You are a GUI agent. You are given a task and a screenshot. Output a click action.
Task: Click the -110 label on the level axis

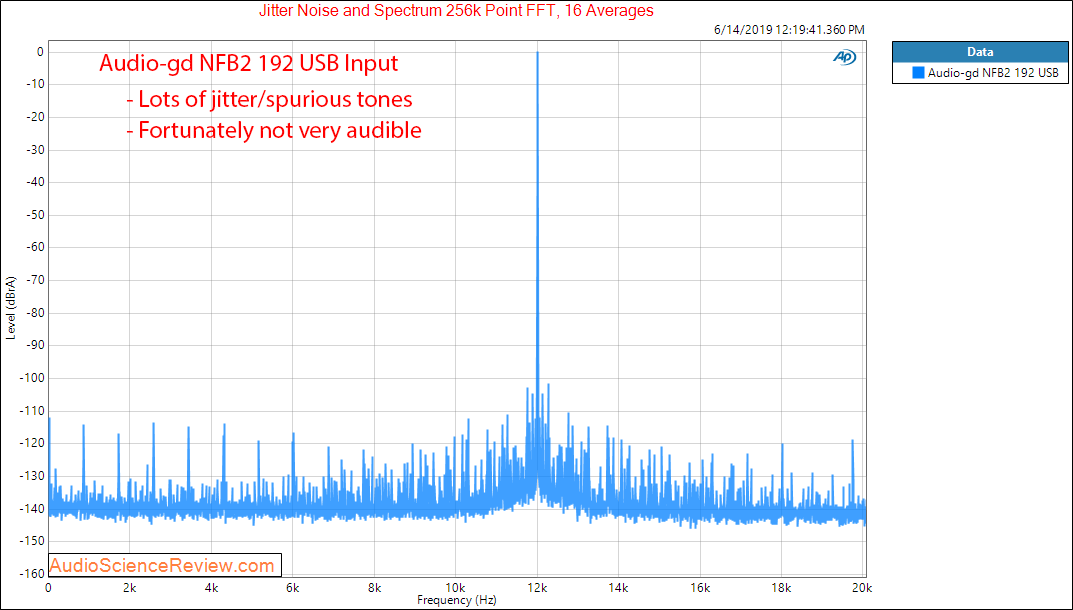[31, 411]
